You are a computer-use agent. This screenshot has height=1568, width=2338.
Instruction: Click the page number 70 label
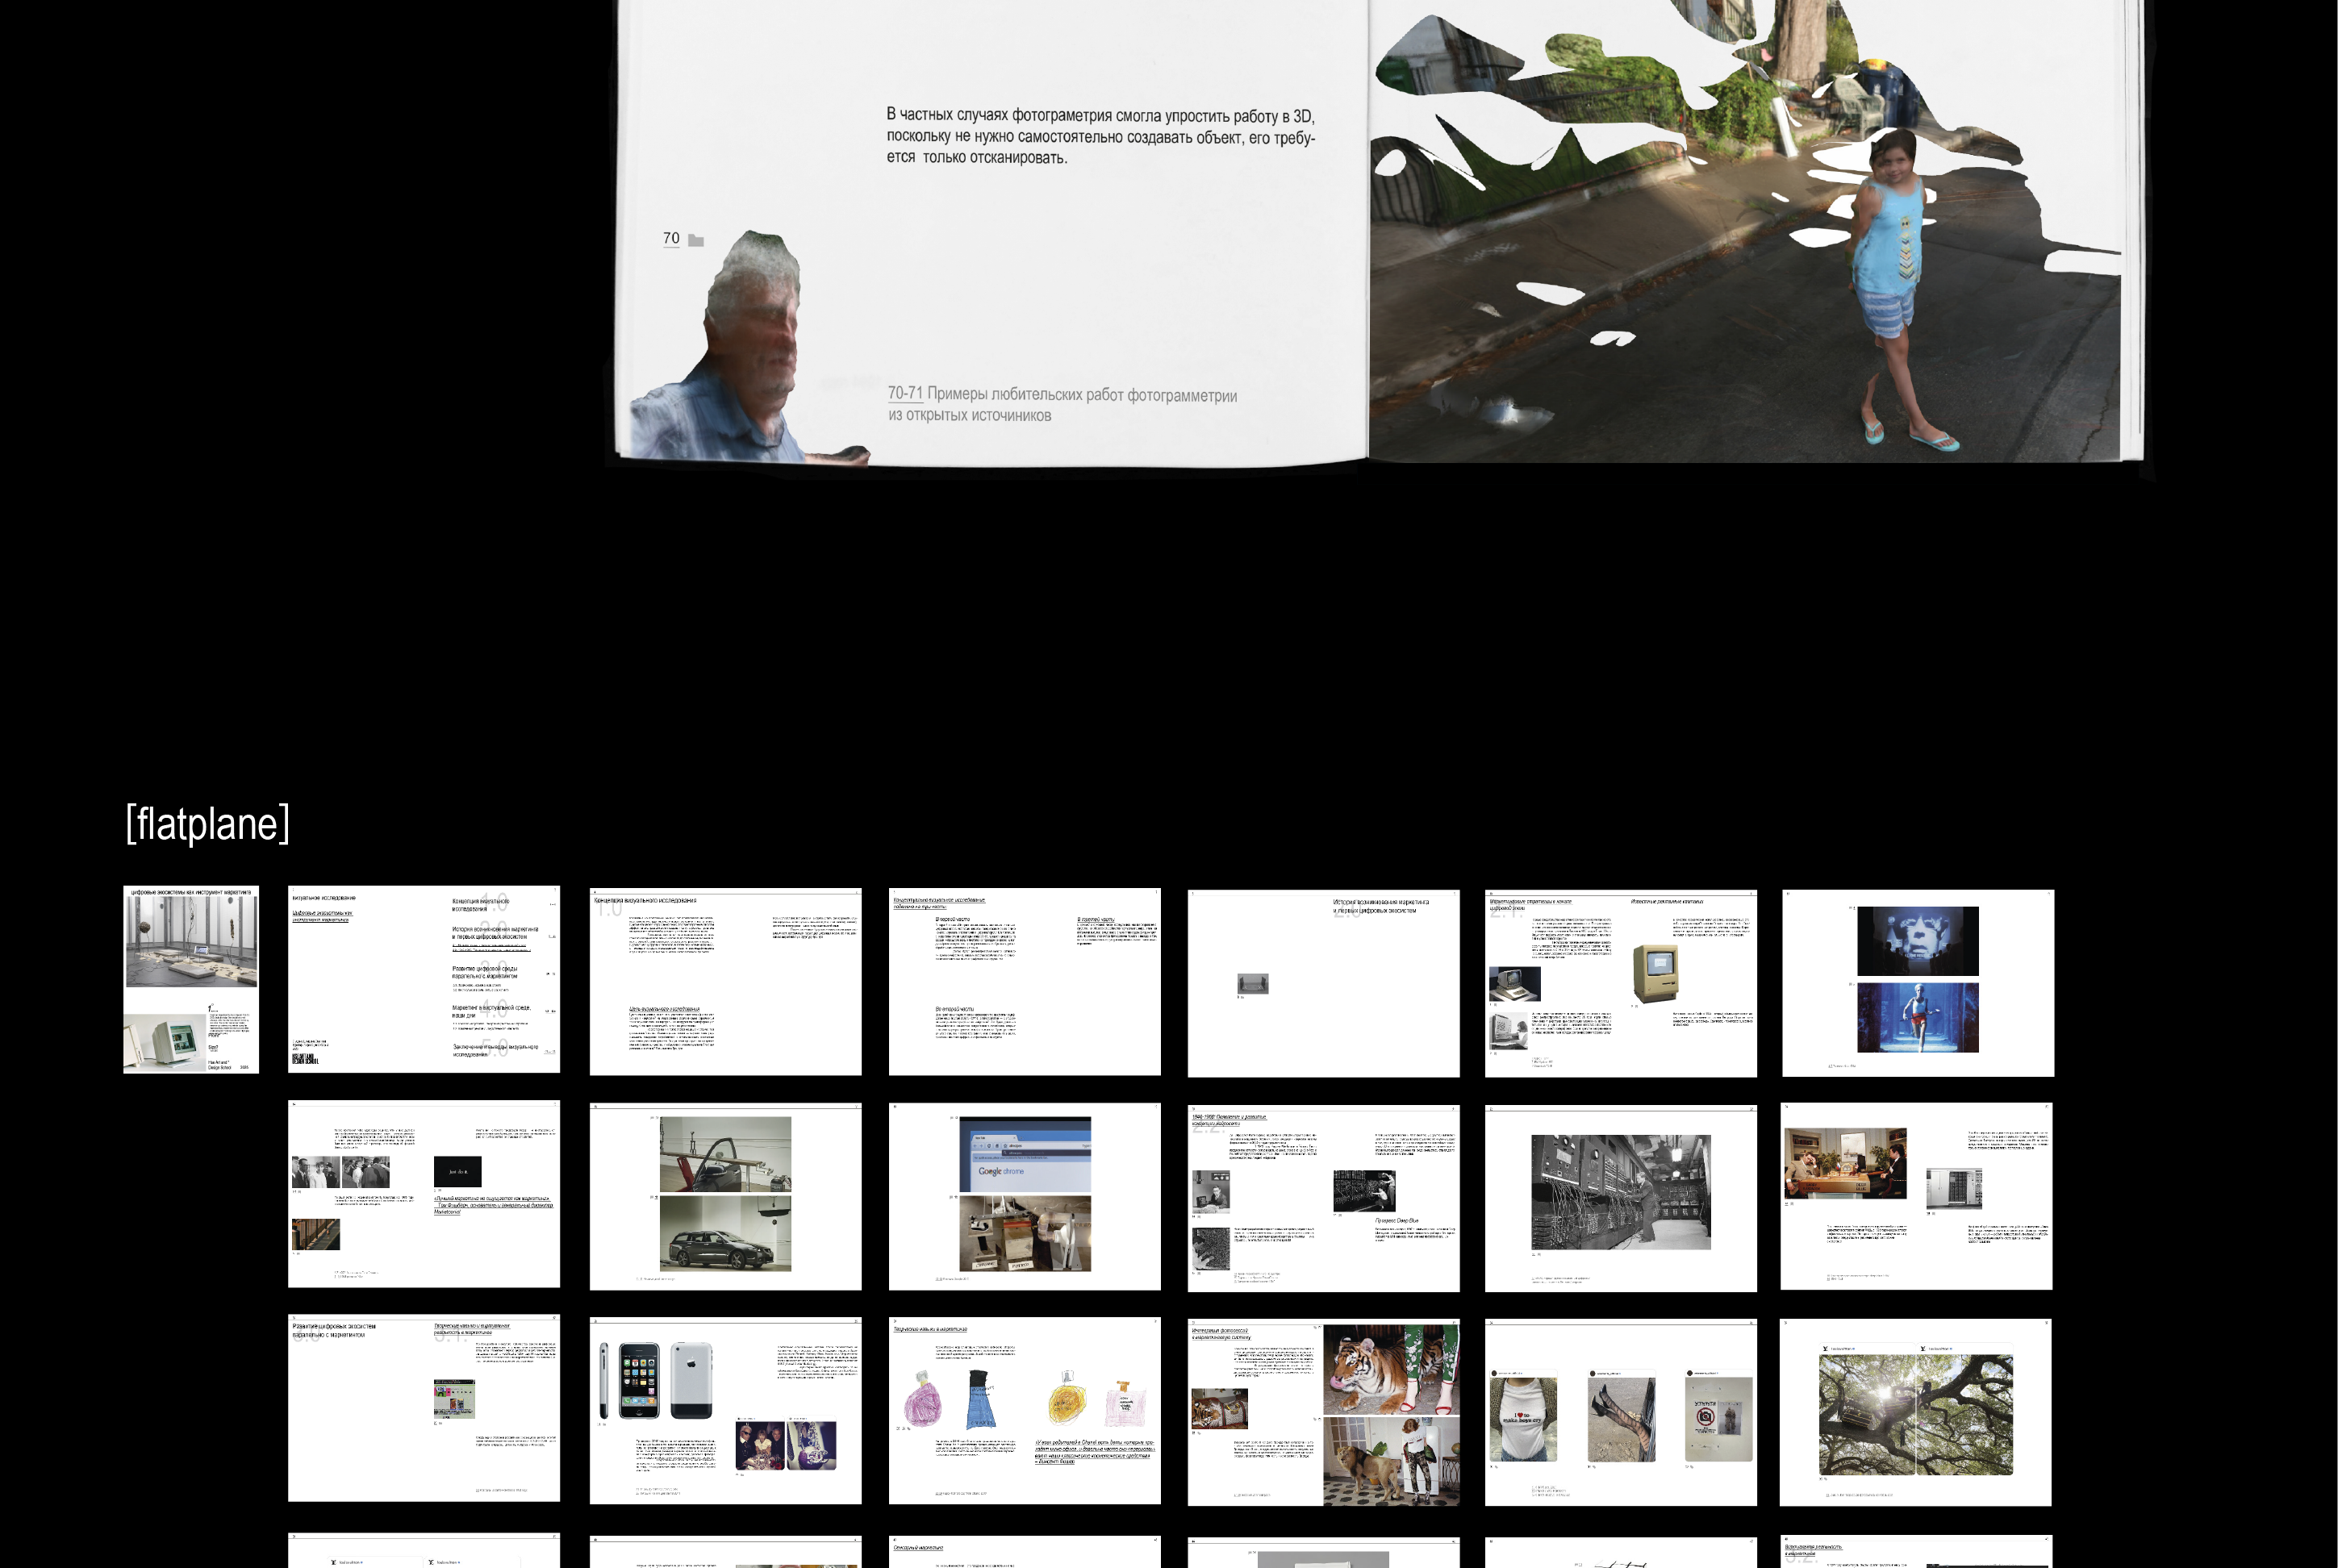tap(671, 238)
